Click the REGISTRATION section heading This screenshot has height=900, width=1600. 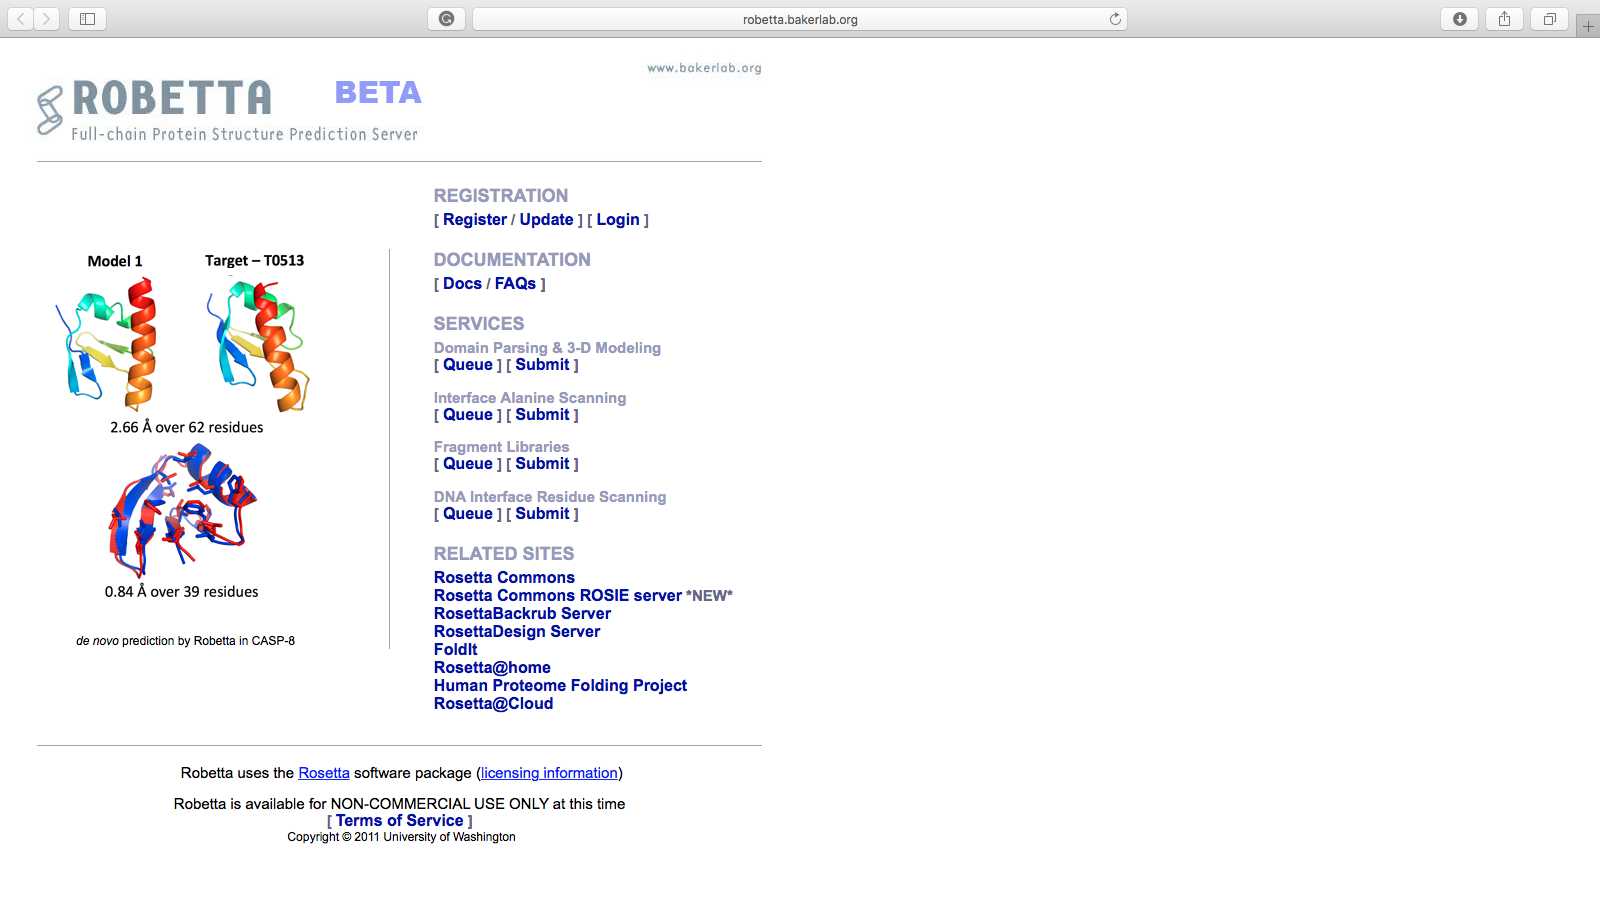click(x=501, y=196)
